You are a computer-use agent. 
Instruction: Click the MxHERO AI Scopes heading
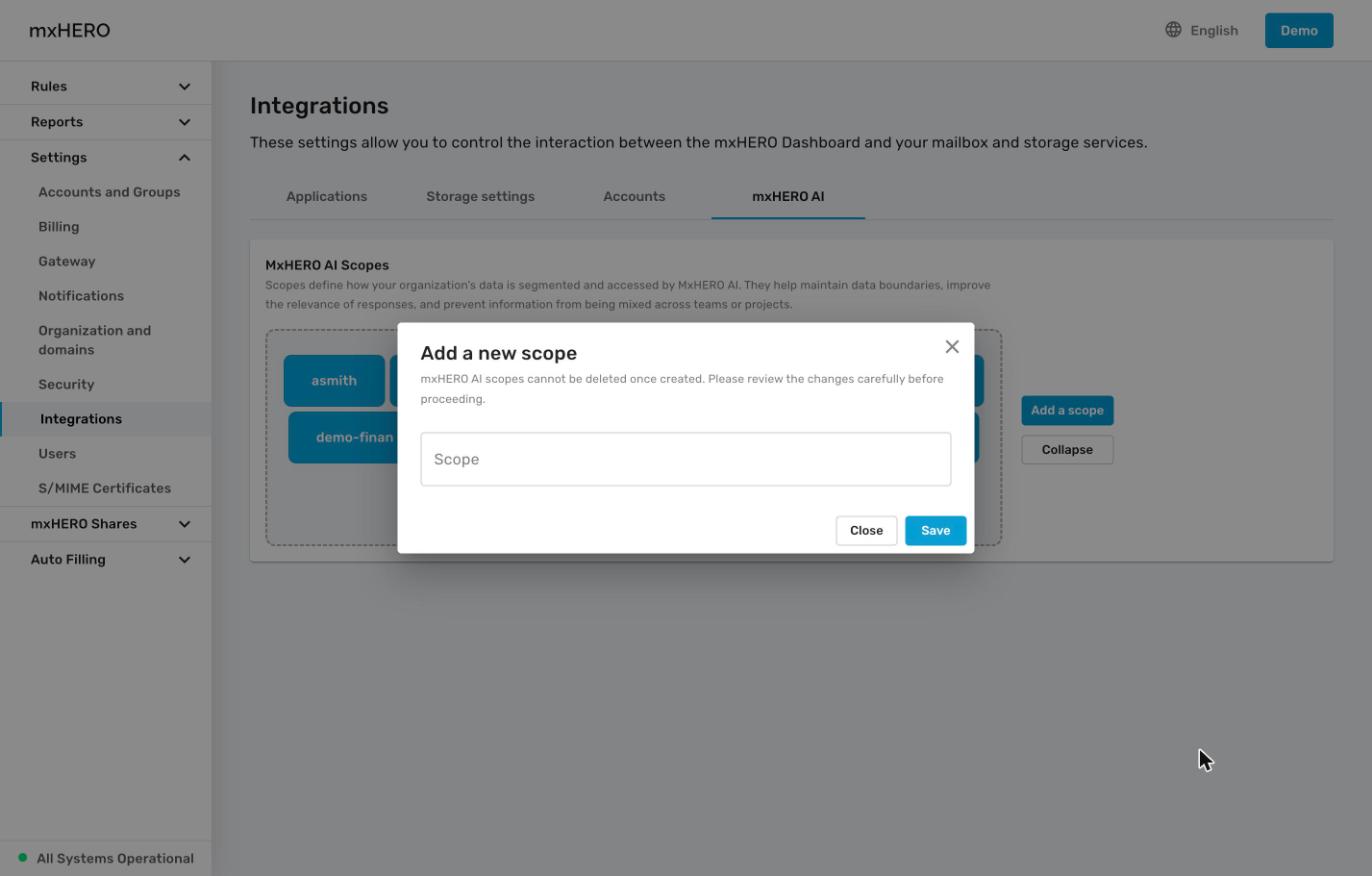coord(327,265)
